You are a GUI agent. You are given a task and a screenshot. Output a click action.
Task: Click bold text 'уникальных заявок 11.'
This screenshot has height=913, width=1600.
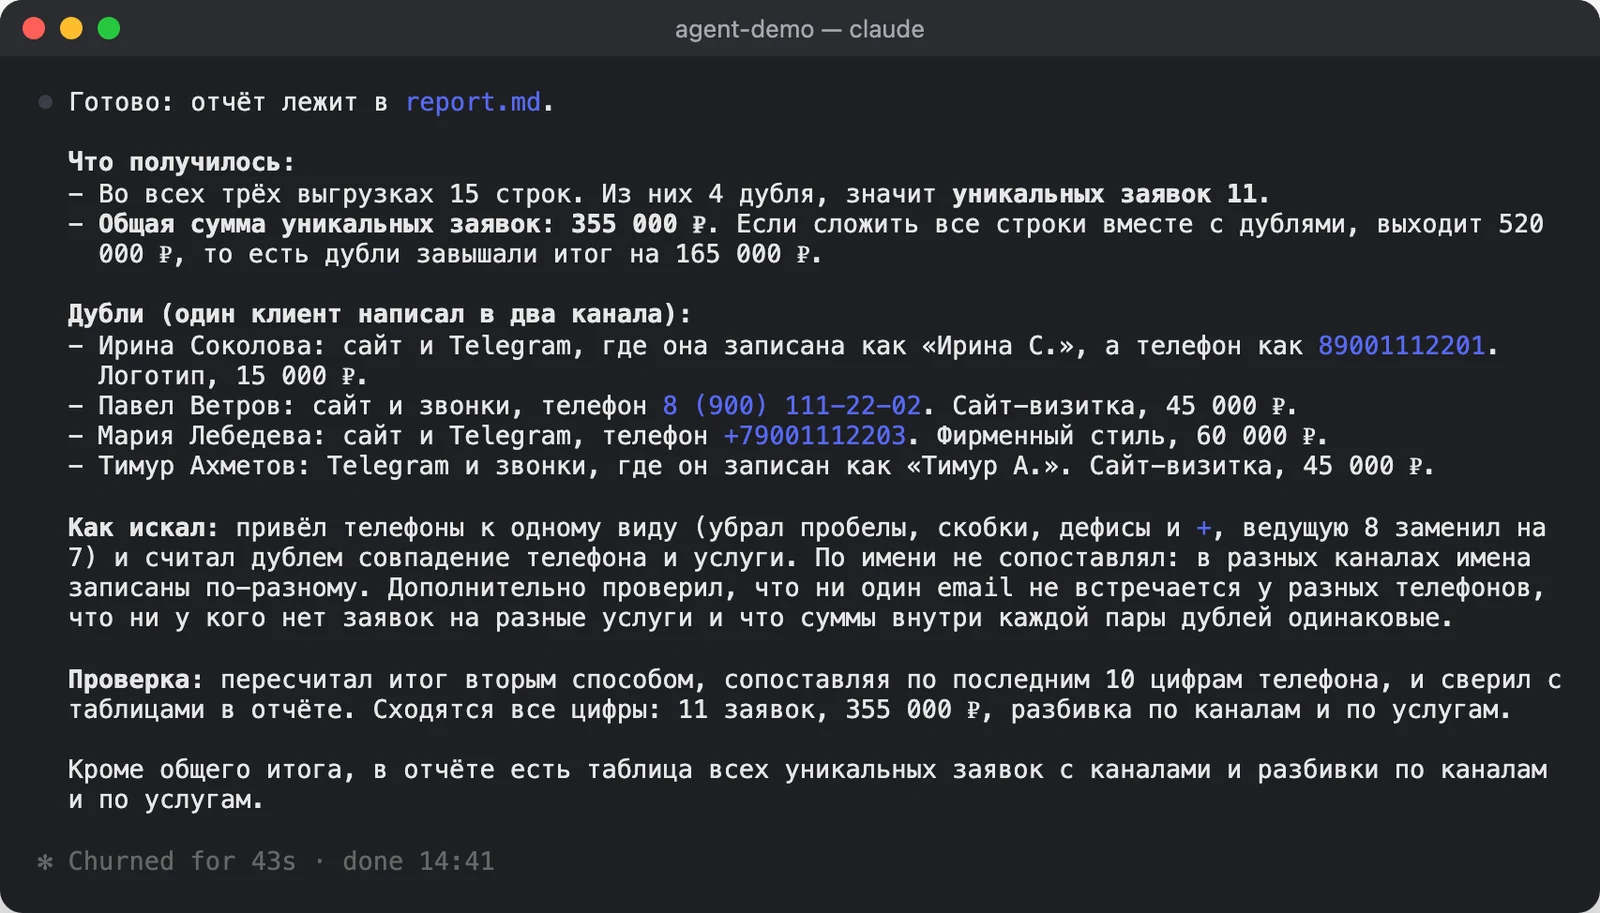pos(1110,194)
